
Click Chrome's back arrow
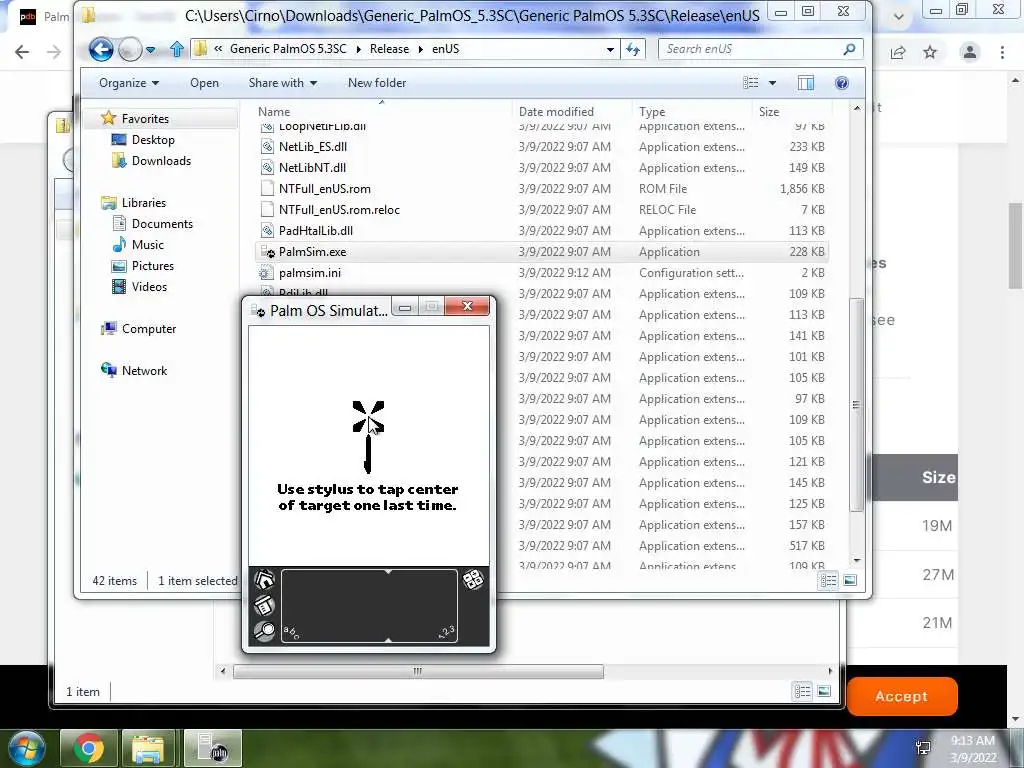pyautogui.click(x=22, y=52)
